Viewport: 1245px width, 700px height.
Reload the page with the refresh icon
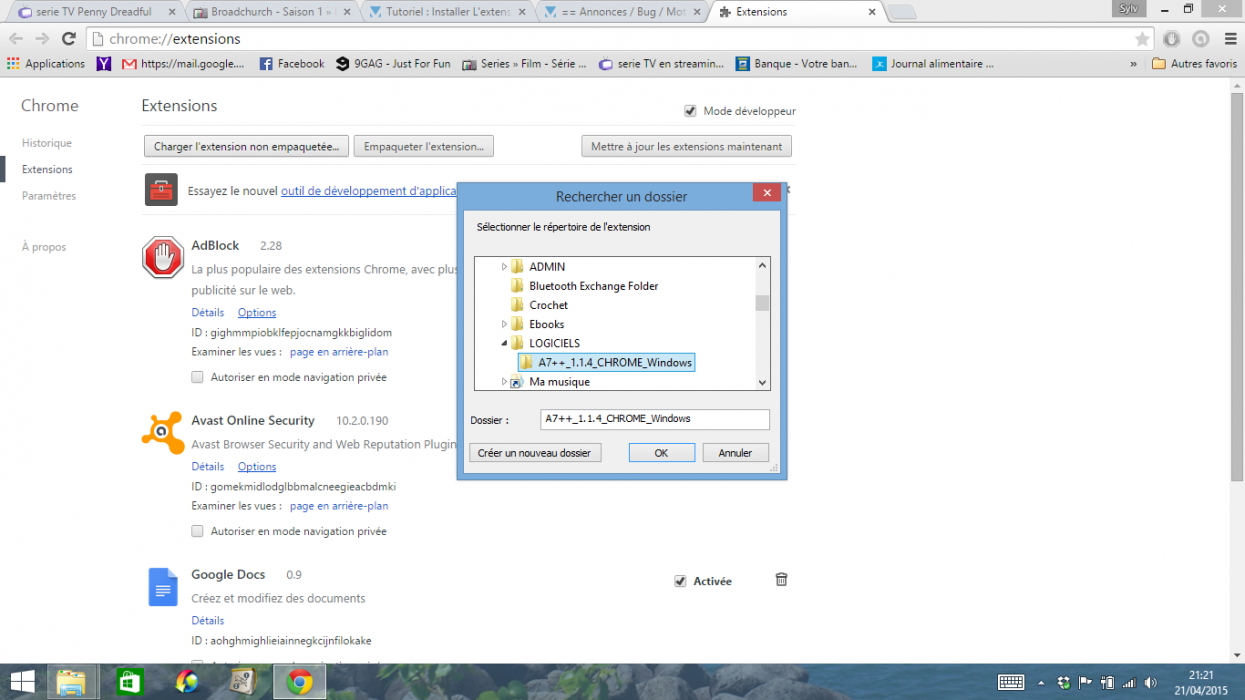(x=69, y=39)
